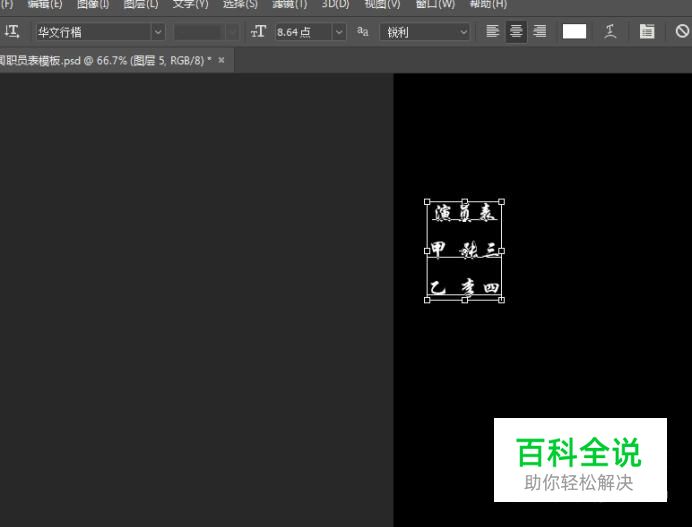Click the font size tT icon
The image size is (692, 527).
(x=258, y=32)
